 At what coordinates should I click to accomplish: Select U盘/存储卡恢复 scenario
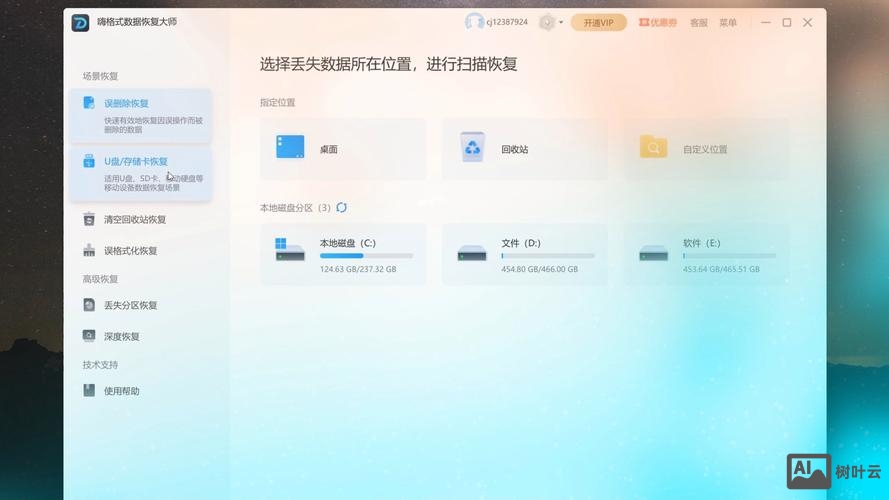141,173
